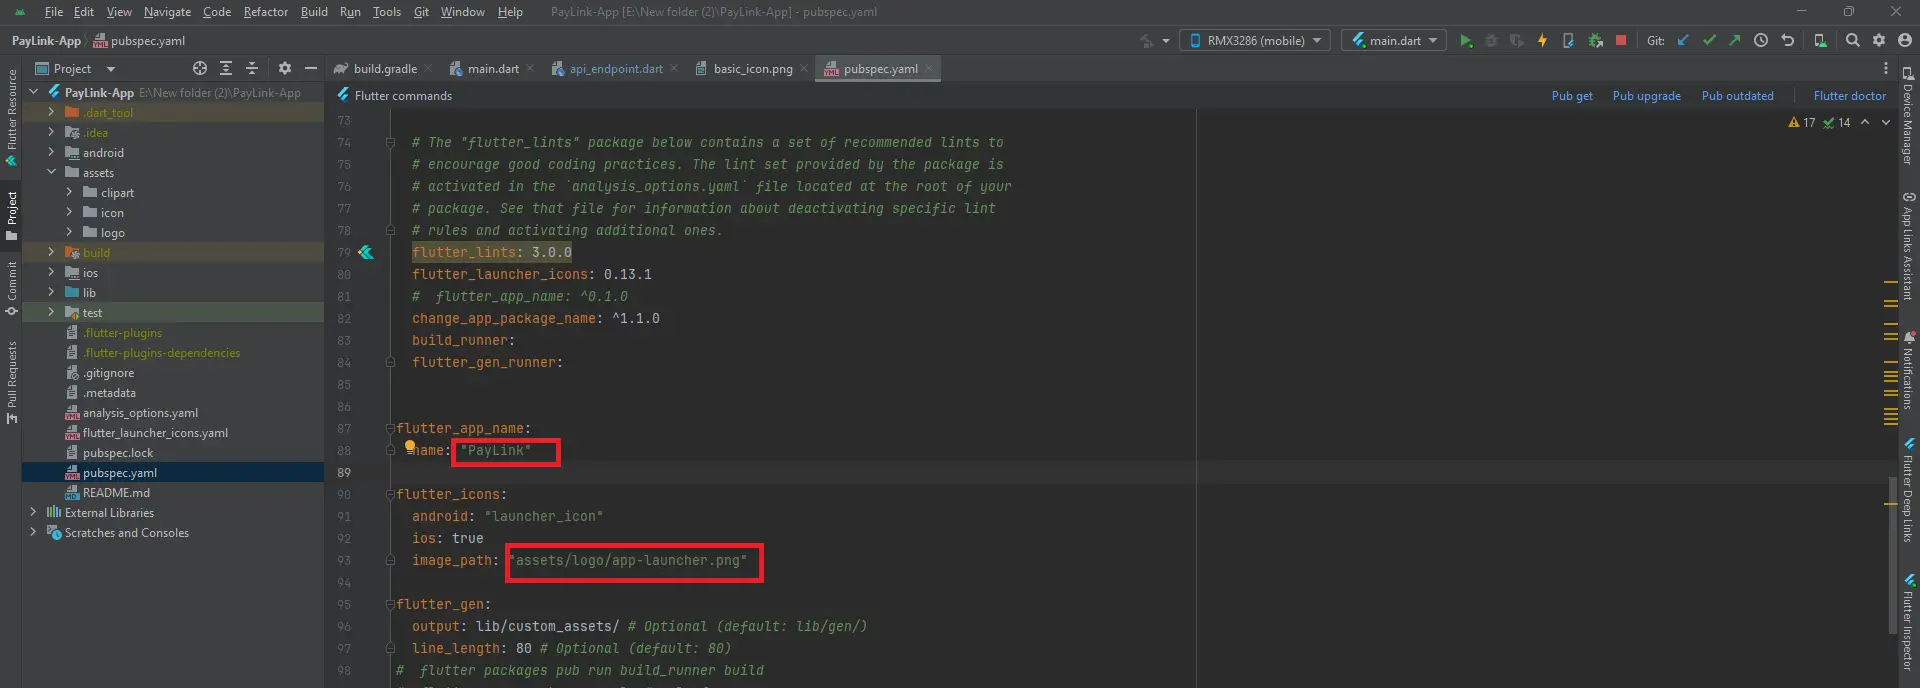
Task: Run the app with the green play button
Action: click(1465, 41)
